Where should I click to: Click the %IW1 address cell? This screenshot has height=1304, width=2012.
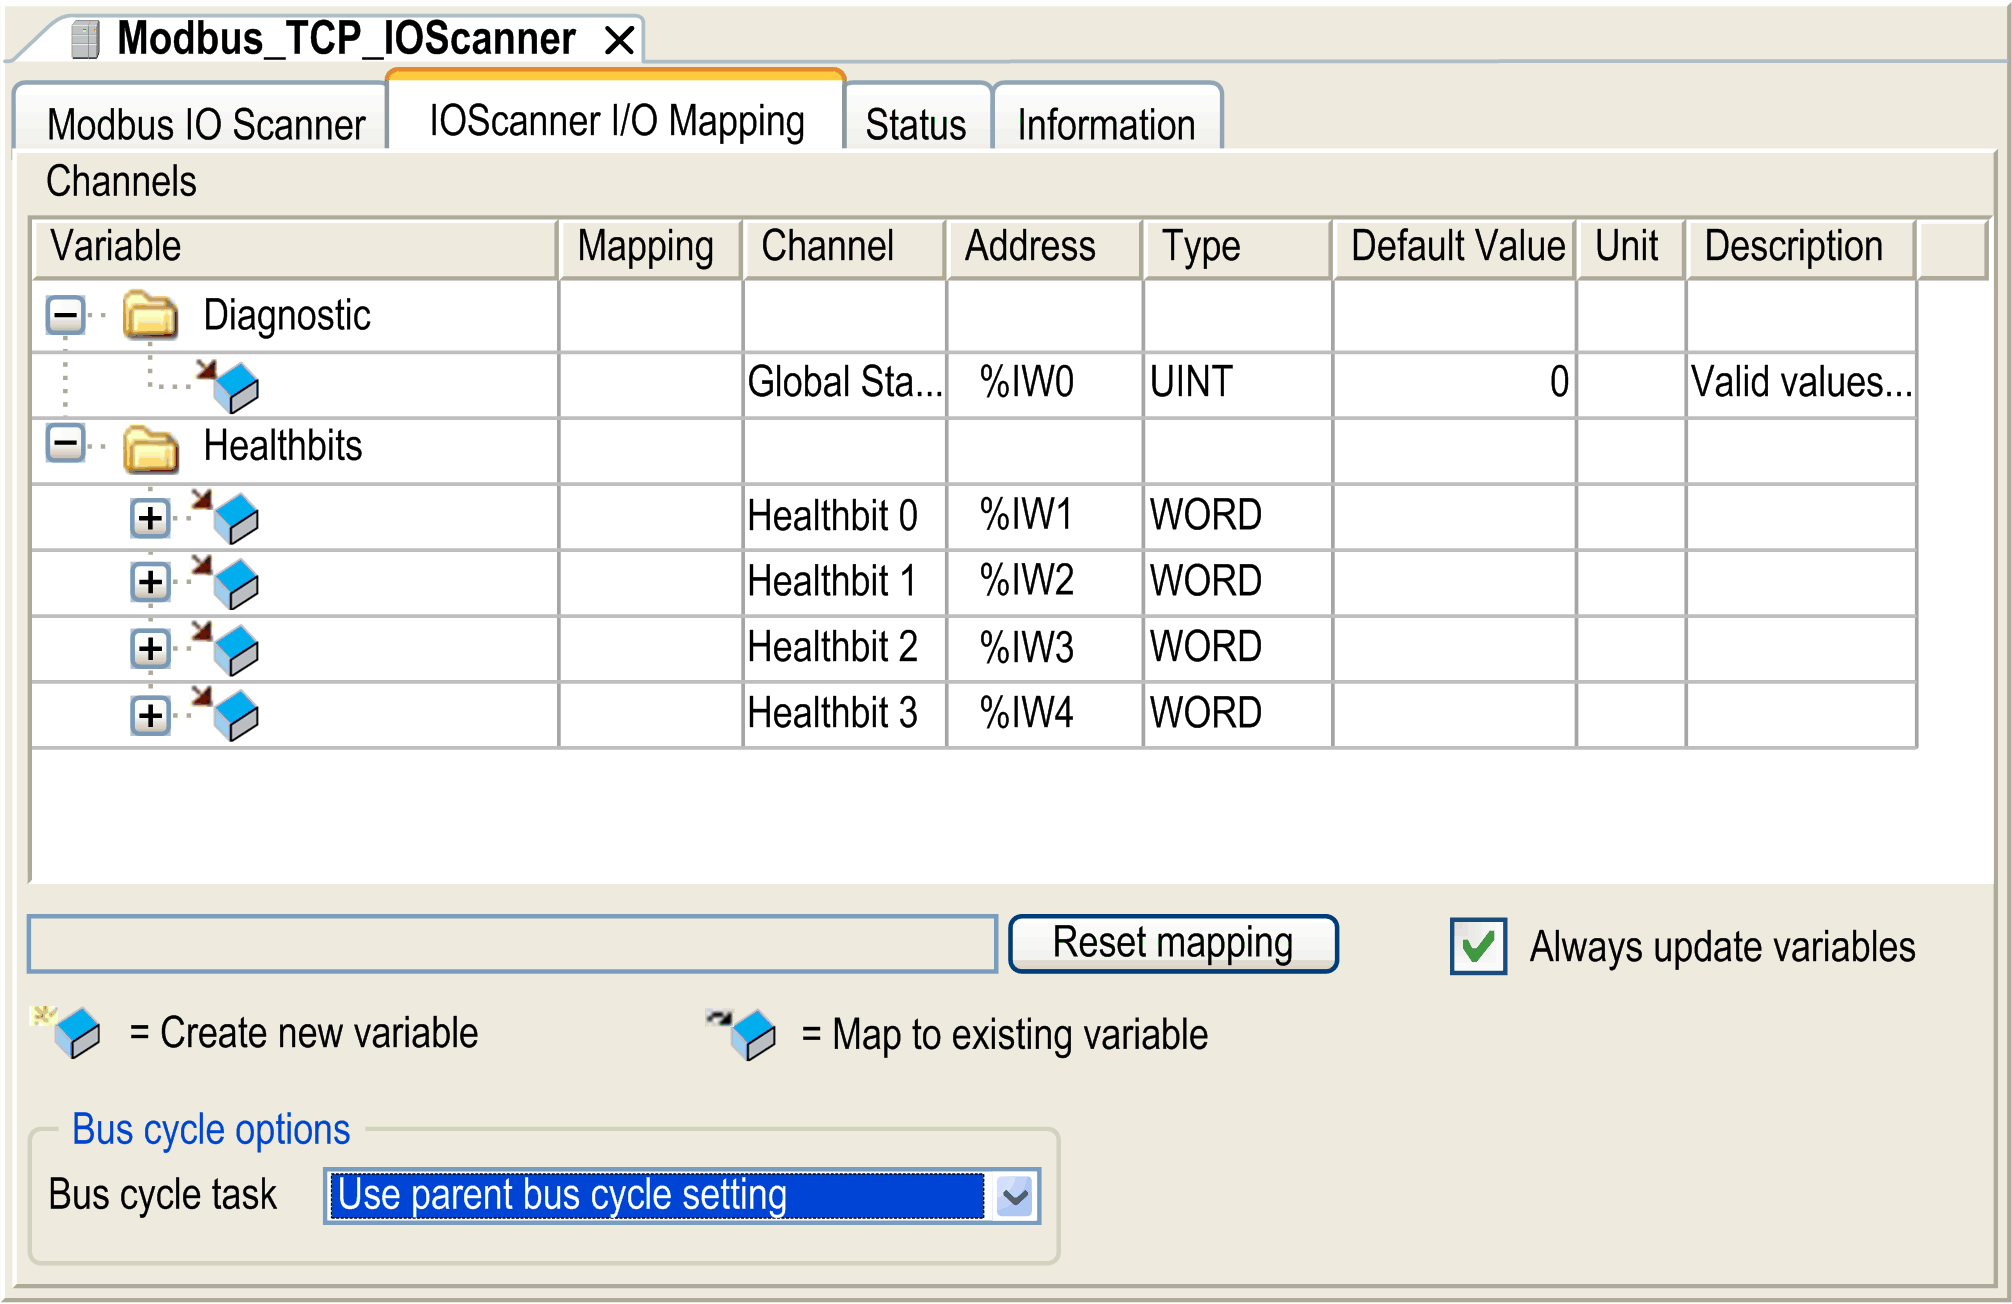coord(1045,517)
